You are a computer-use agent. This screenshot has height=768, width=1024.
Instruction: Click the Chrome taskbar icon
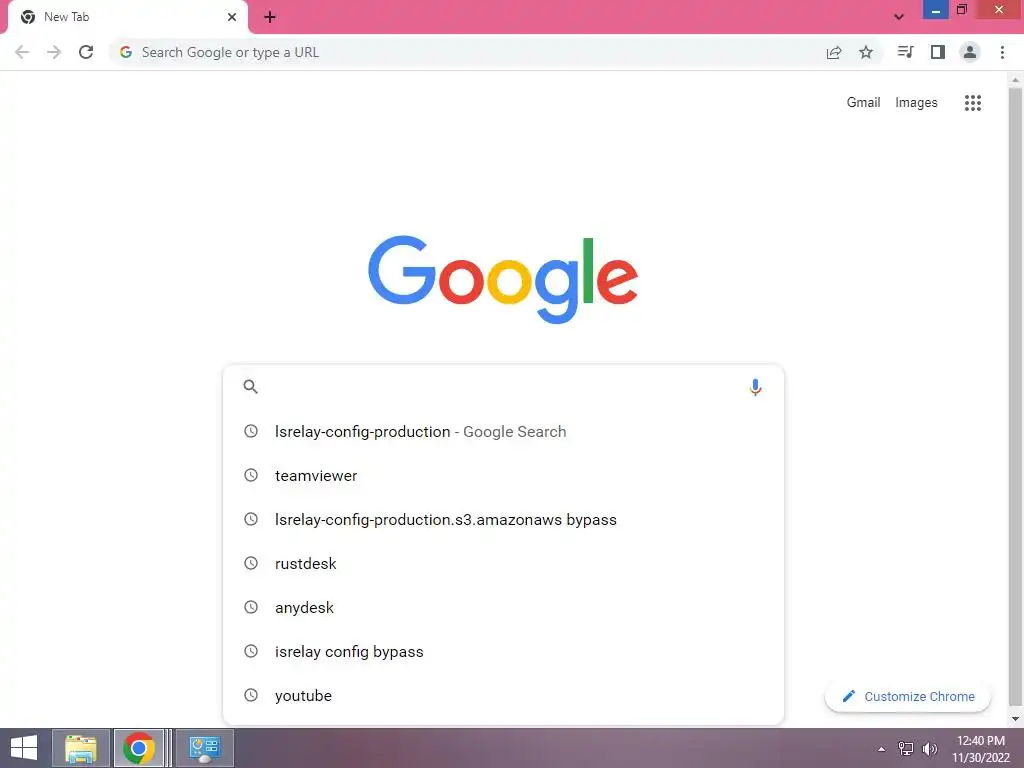point(138,748)
